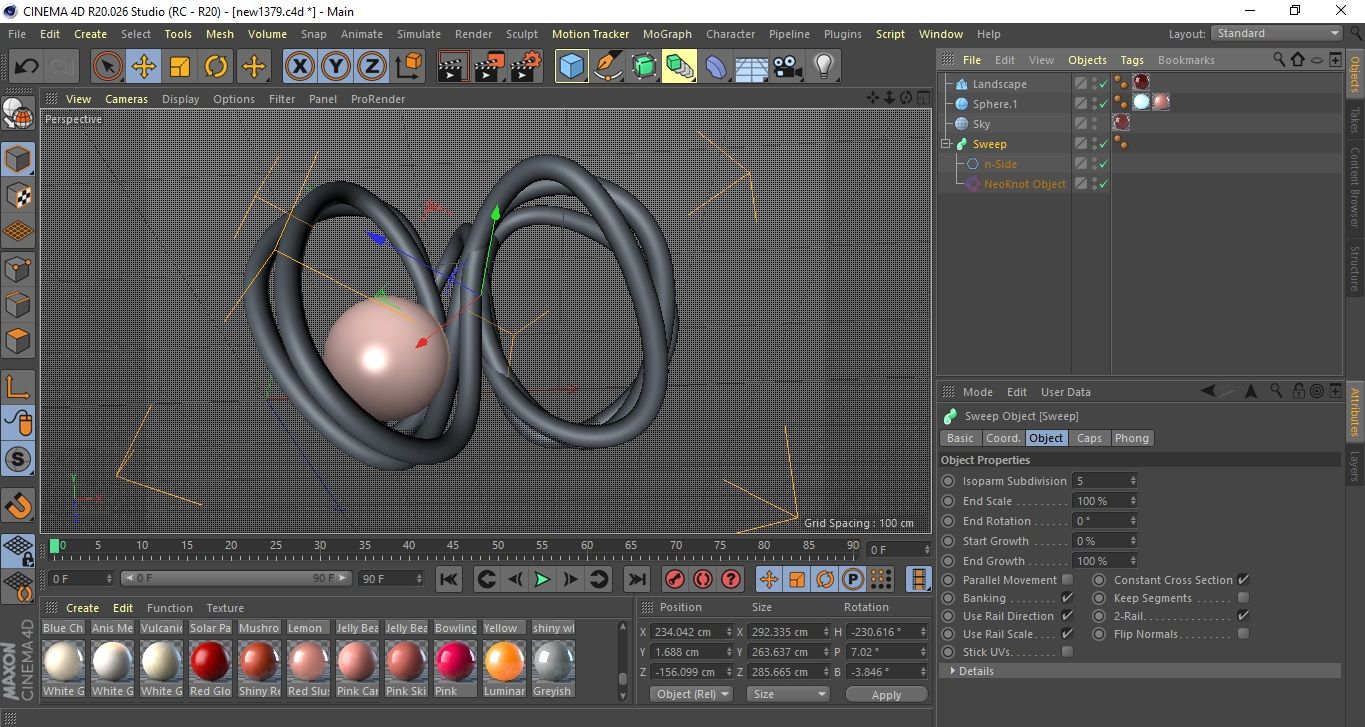Image resolution: width=1365 pixels, height=727 pixels.
Task: Uncheck the 2-Rail checkbox
Action: 1243,616
